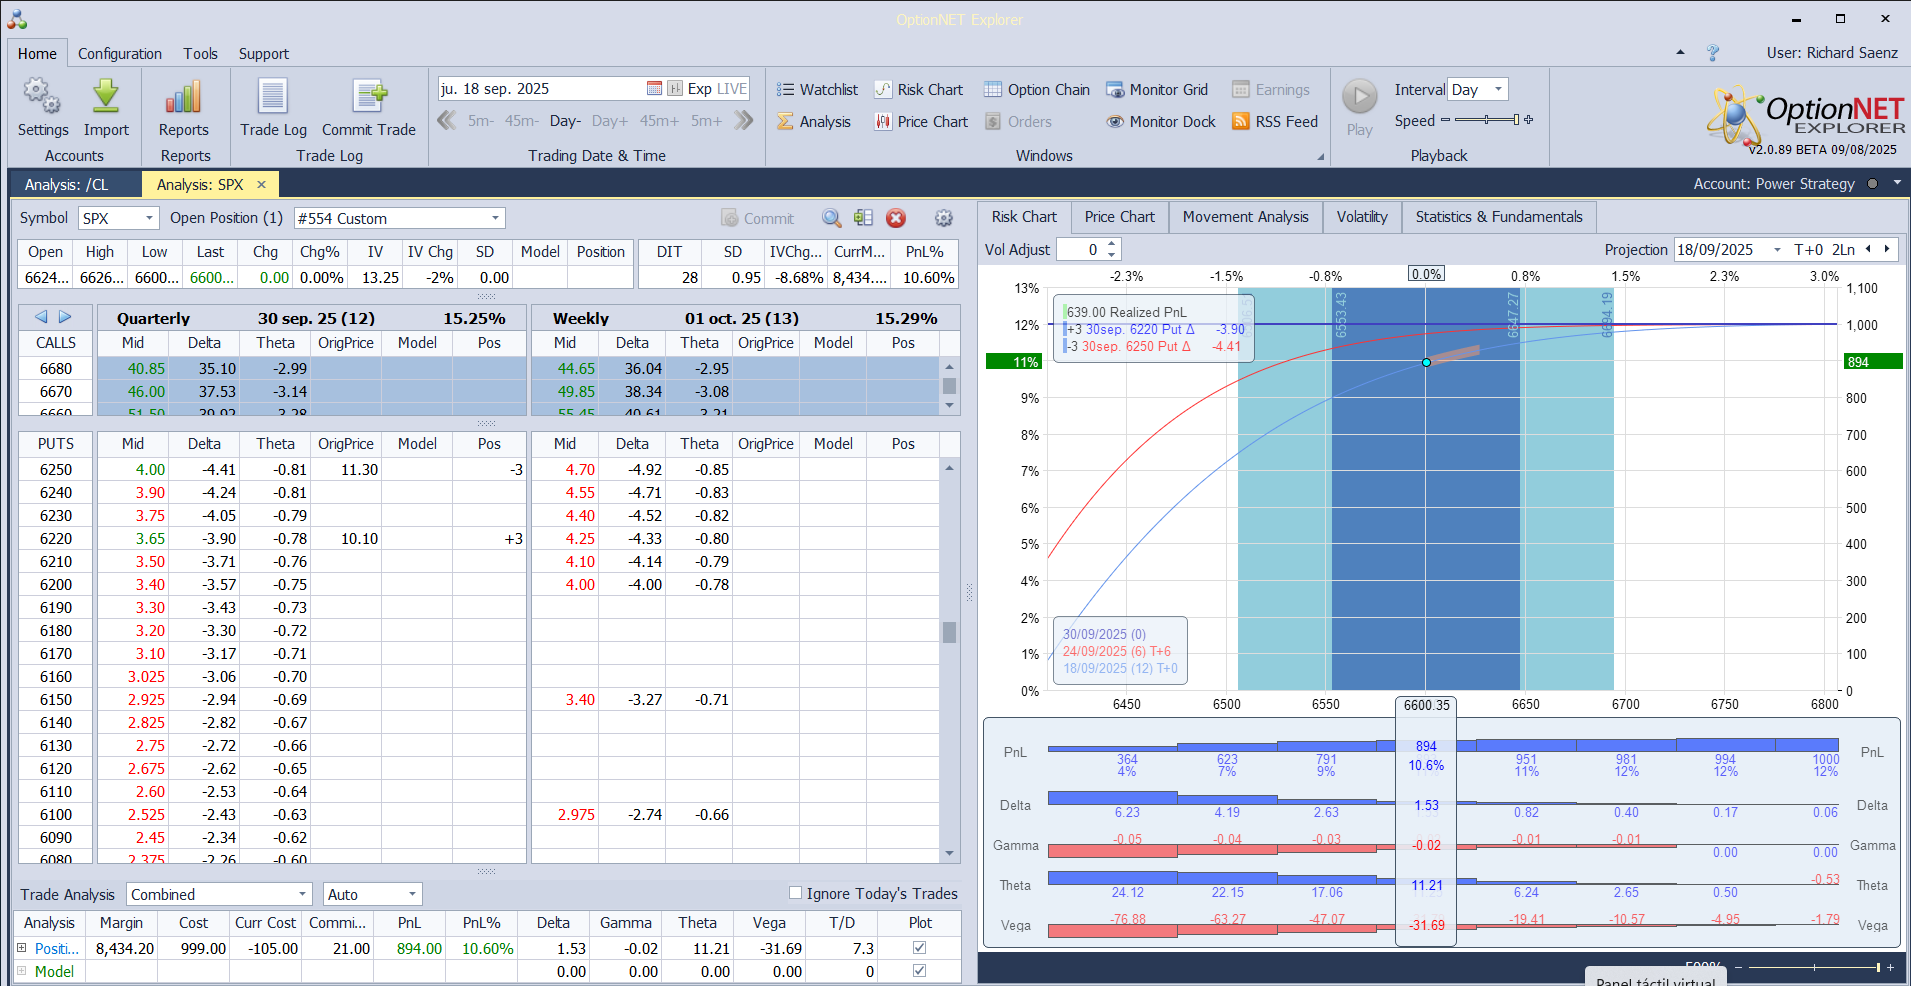The height and width of the screenshot is (986, 1911).
Task: Step back one day with Day-
Action: pos(565,121)
